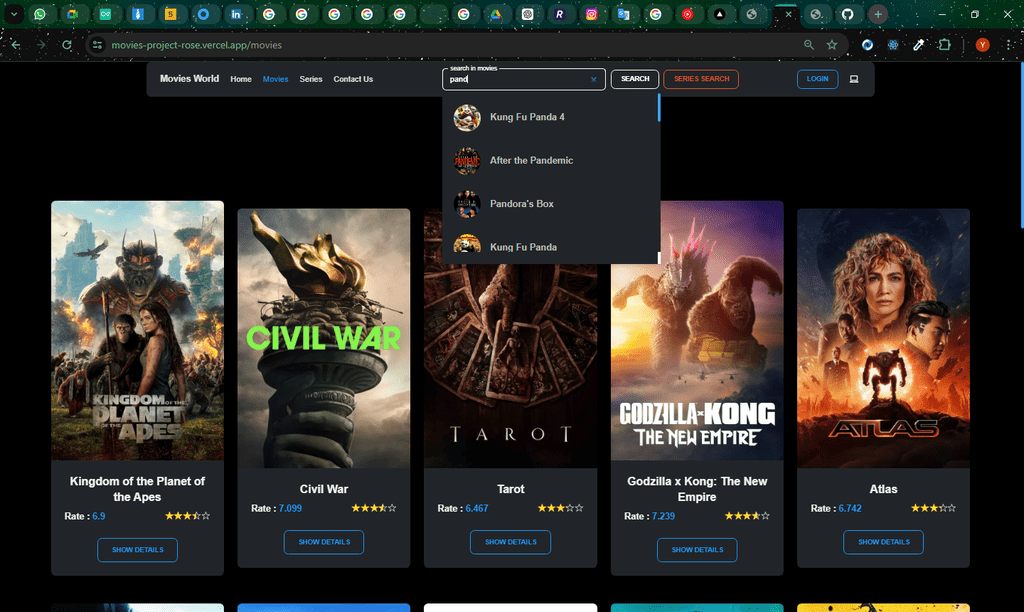Show details for Godzilla x Kong

click(697, 550)
